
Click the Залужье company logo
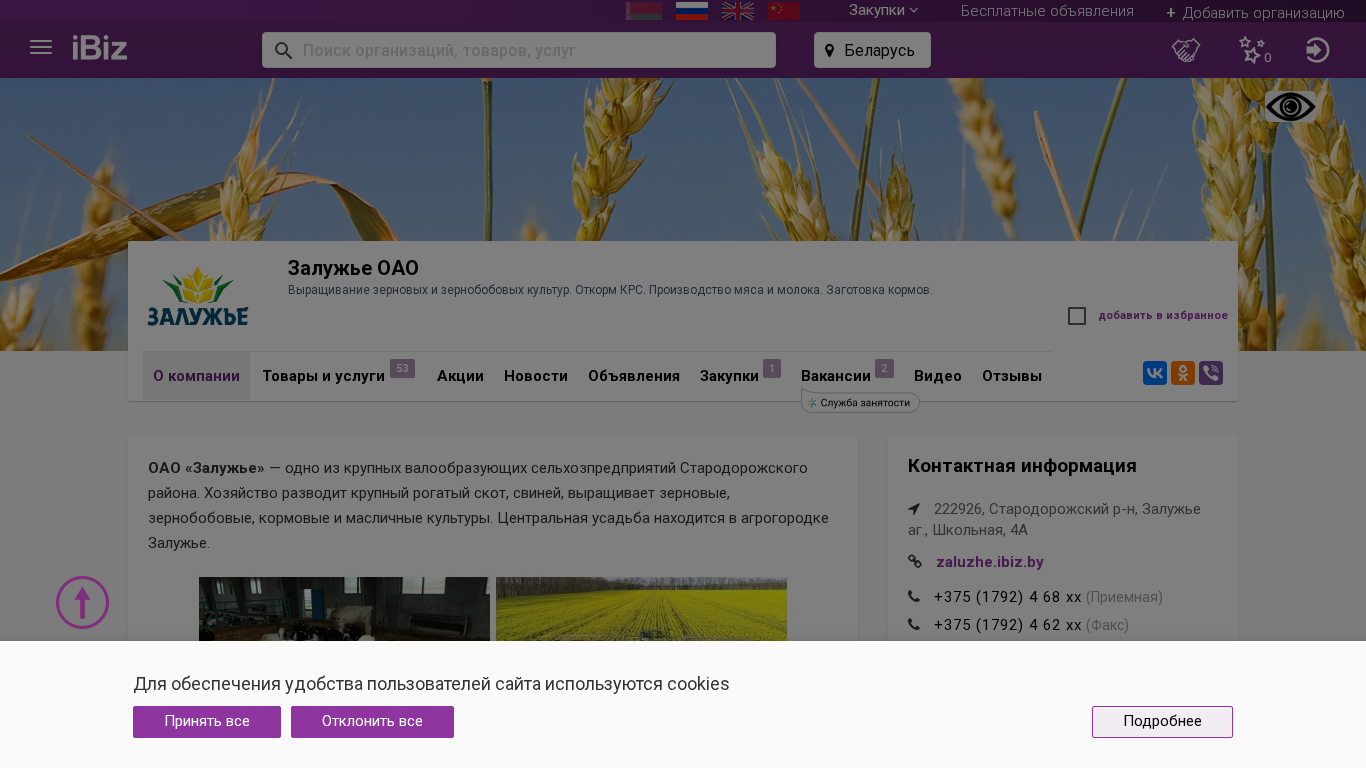click(198, 296)
